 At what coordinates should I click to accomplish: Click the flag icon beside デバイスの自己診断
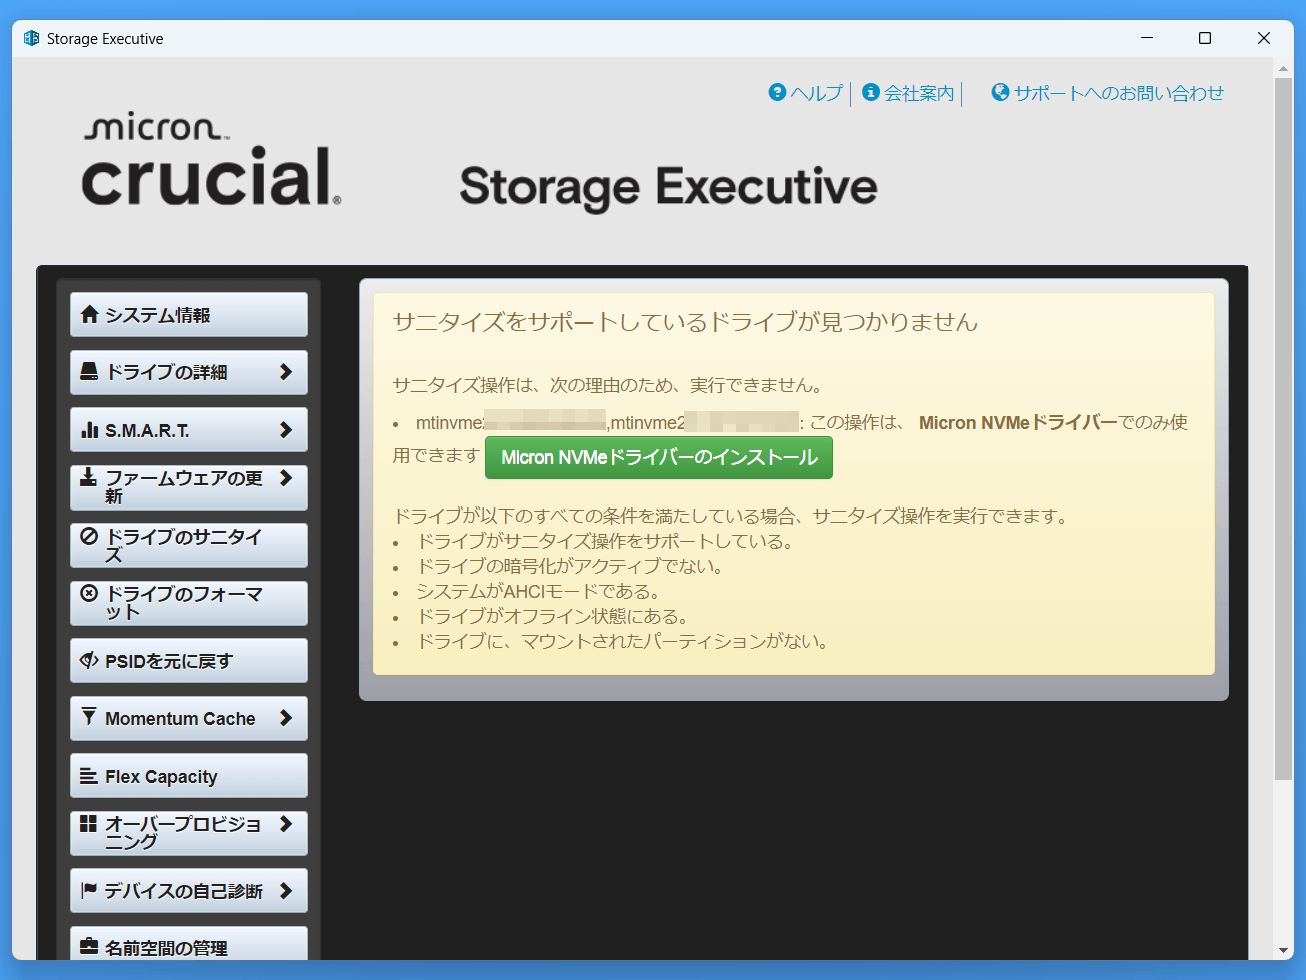point(89,890)
